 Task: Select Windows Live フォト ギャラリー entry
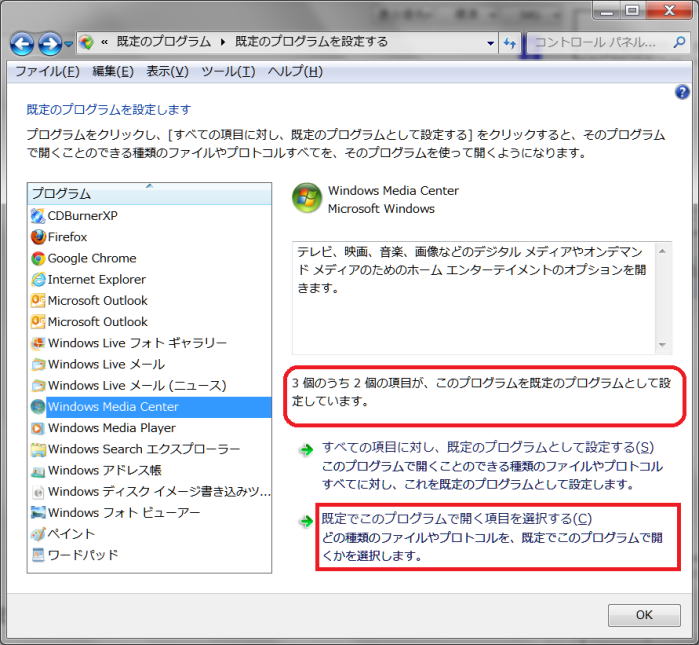[x=149, y=343]
